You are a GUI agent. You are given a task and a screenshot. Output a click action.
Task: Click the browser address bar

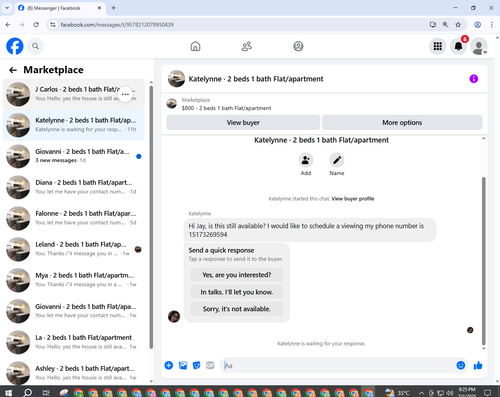click(x=240, y=25)
